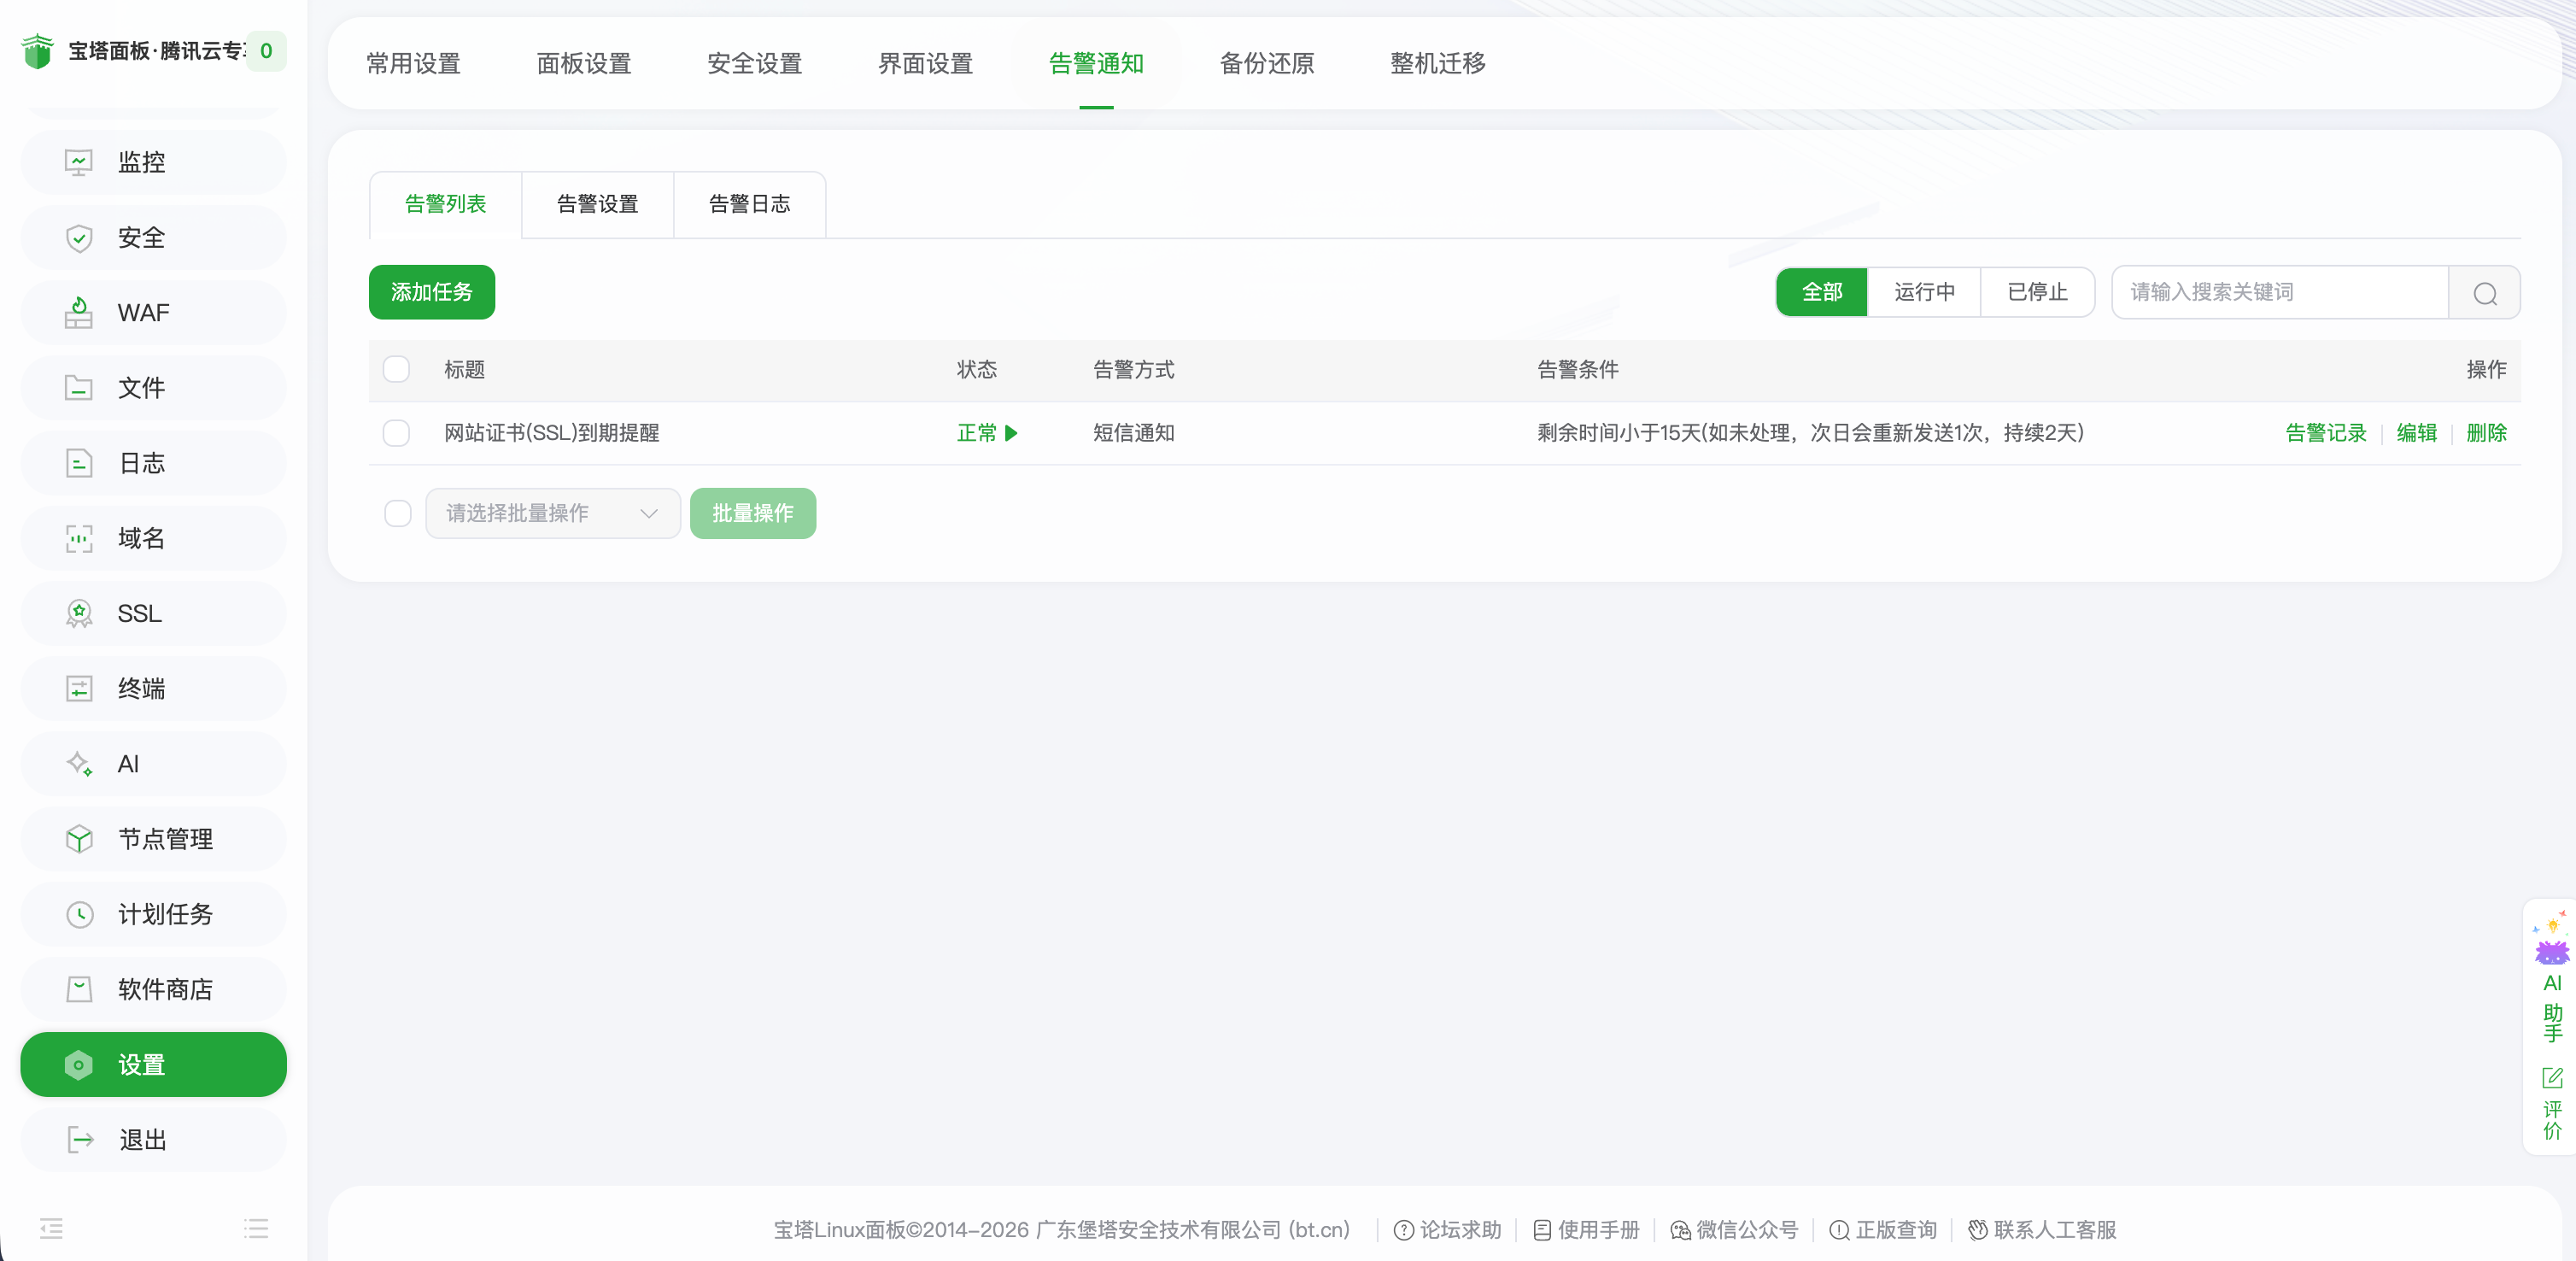Screen dimensions: 2576x1261
Task: Click 删除 on the SSL reminder row
Action: [2486, 433]
